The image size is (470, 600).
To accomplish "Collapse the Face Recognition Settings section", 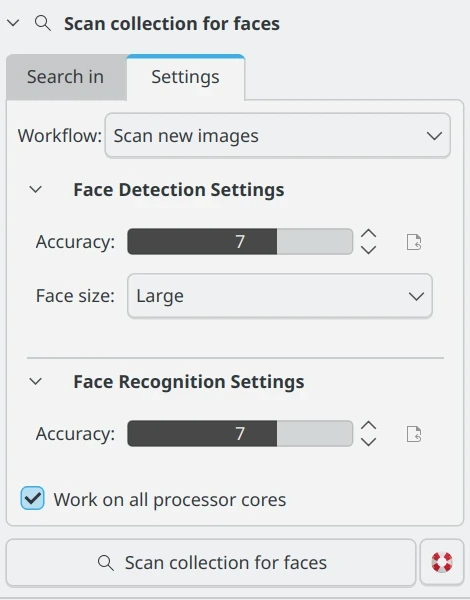I will (x=36, y=382).
